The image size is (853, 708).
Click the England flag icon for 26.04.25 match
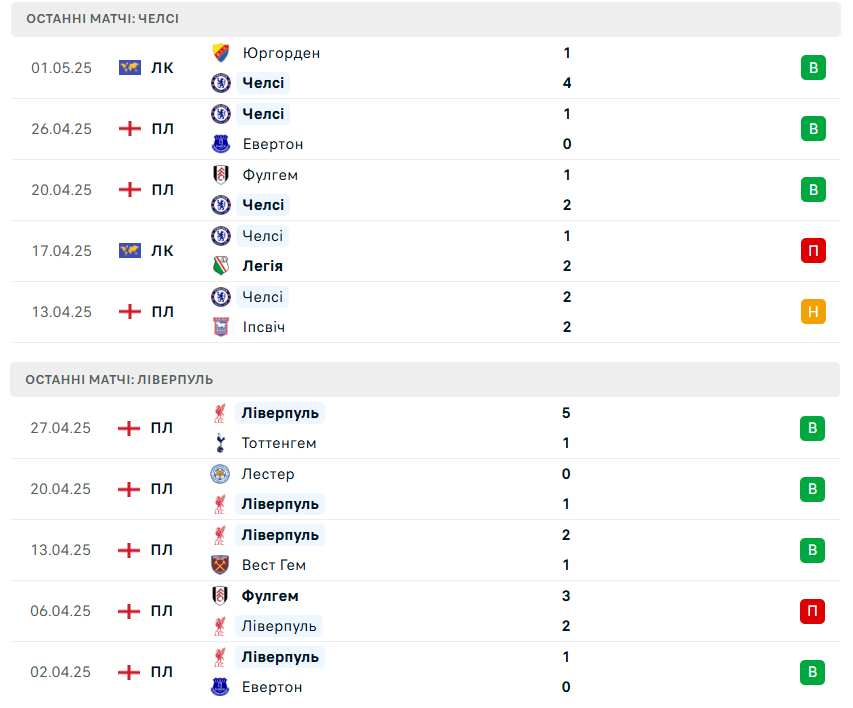coord(130,128)
